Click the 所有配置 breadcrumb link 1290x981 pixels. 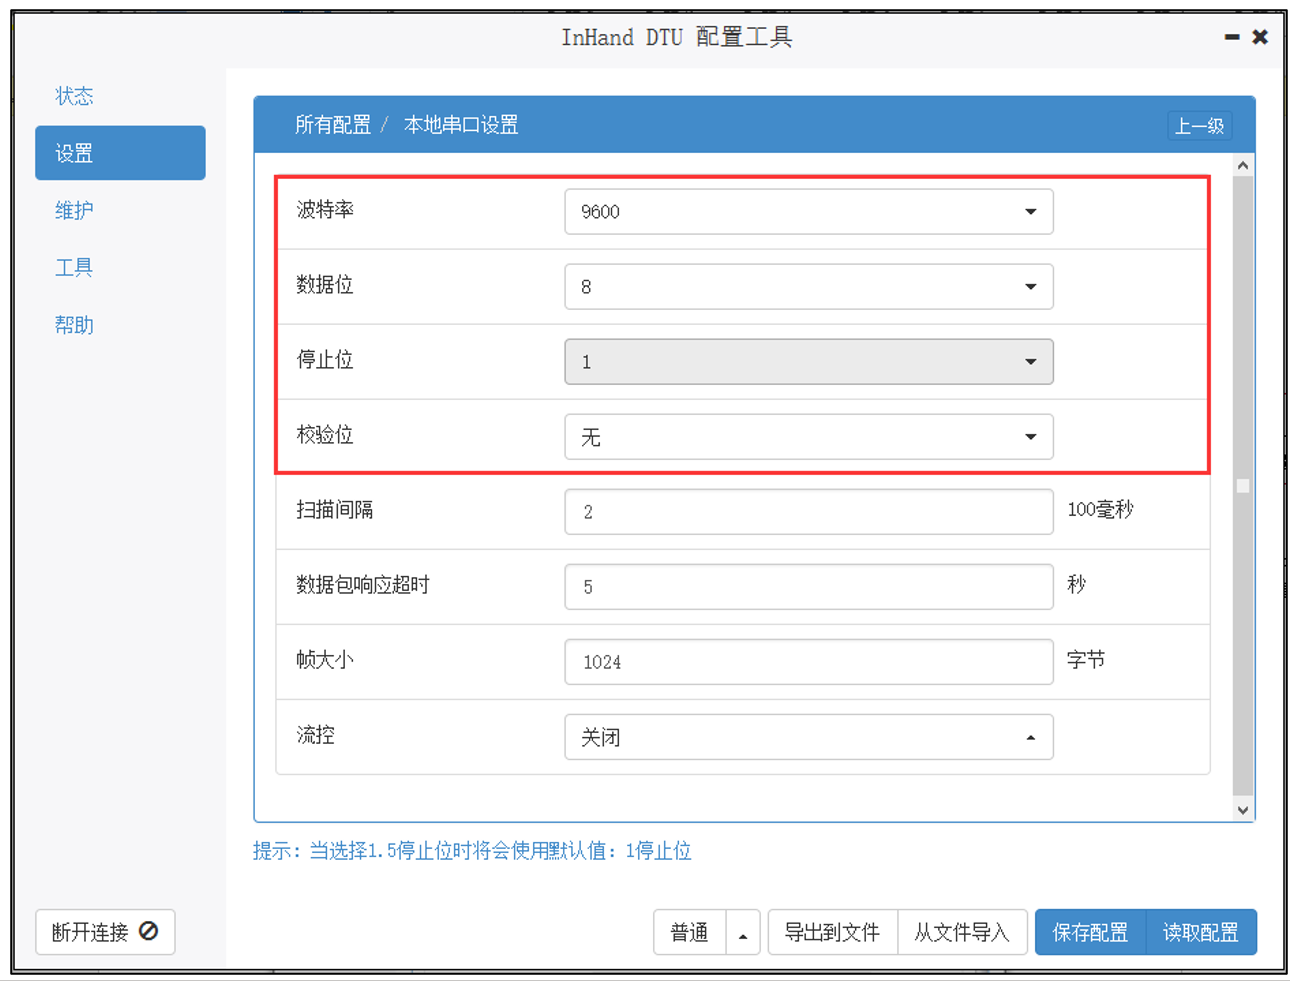click(332, 125)
